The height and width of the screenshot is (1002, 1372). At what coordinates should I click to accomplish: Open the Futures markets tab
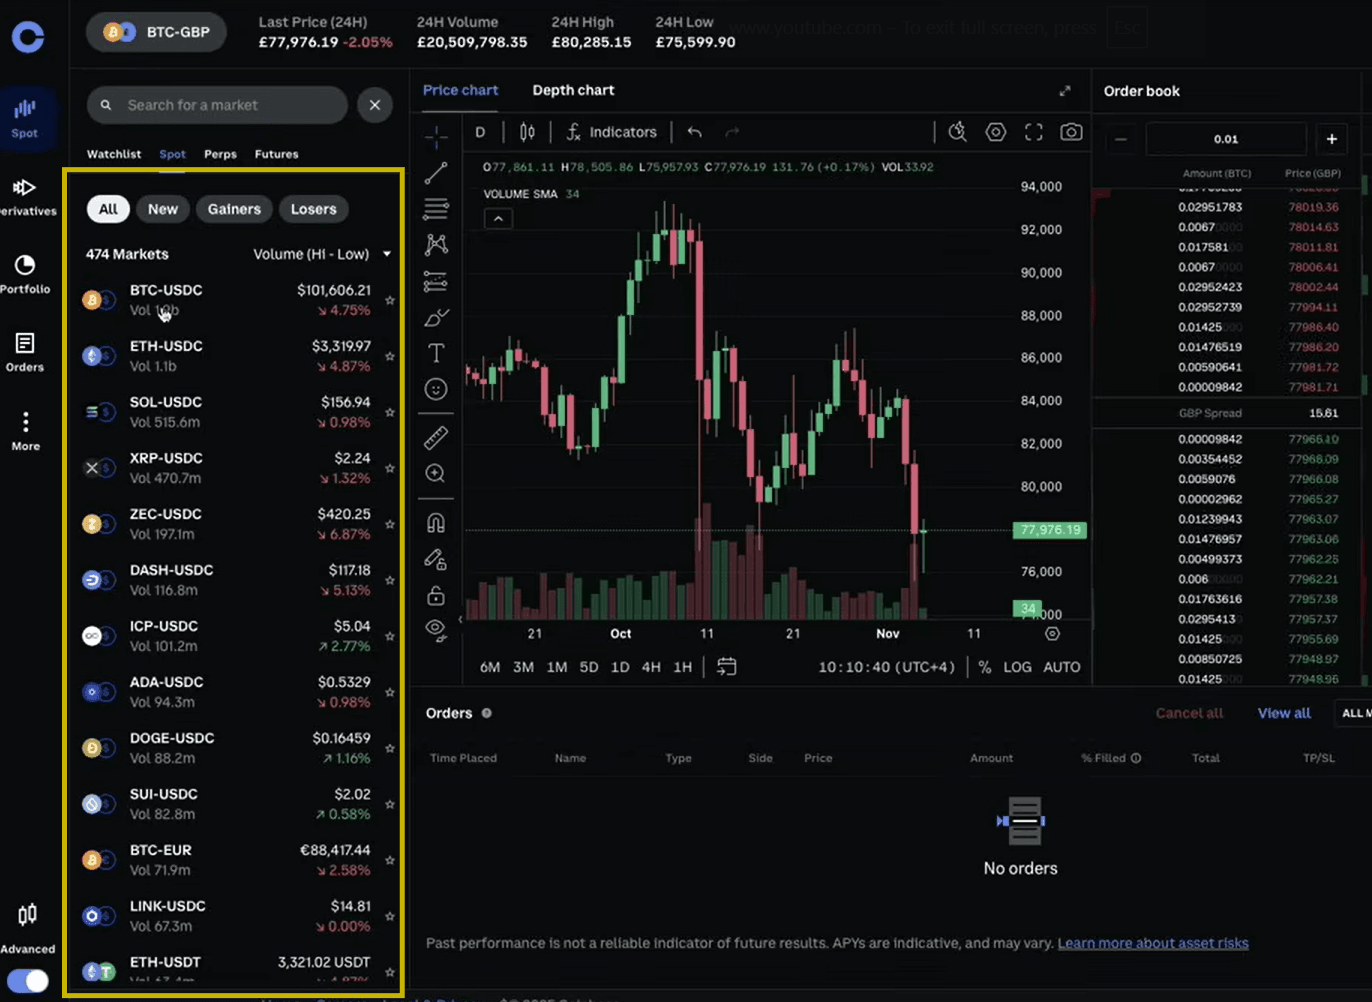point(276,154)
